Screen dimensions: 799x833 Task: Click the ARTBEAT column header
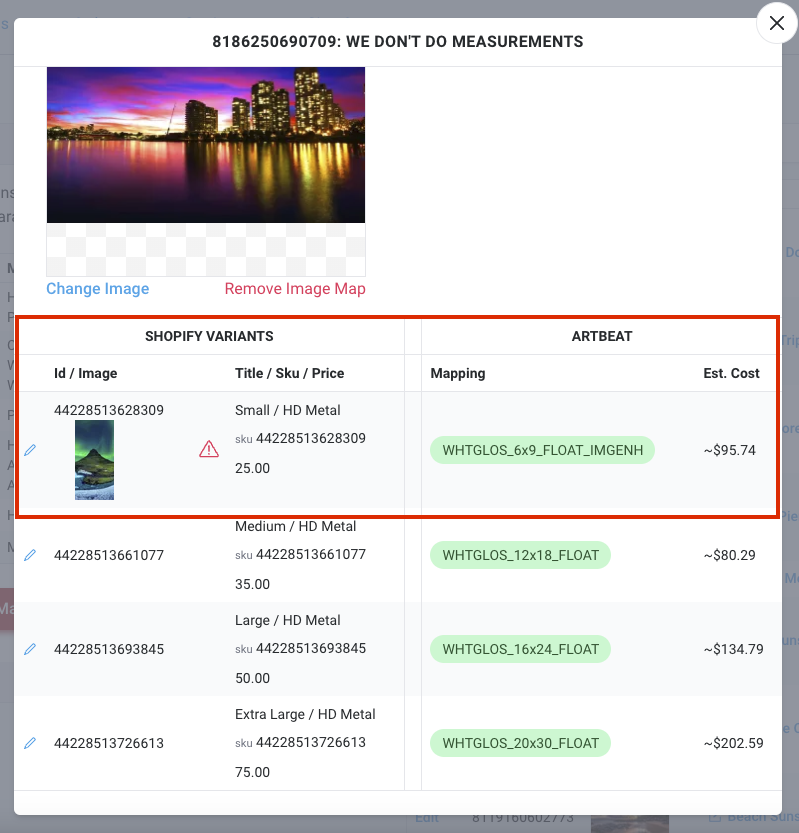(x=602, y=336)
